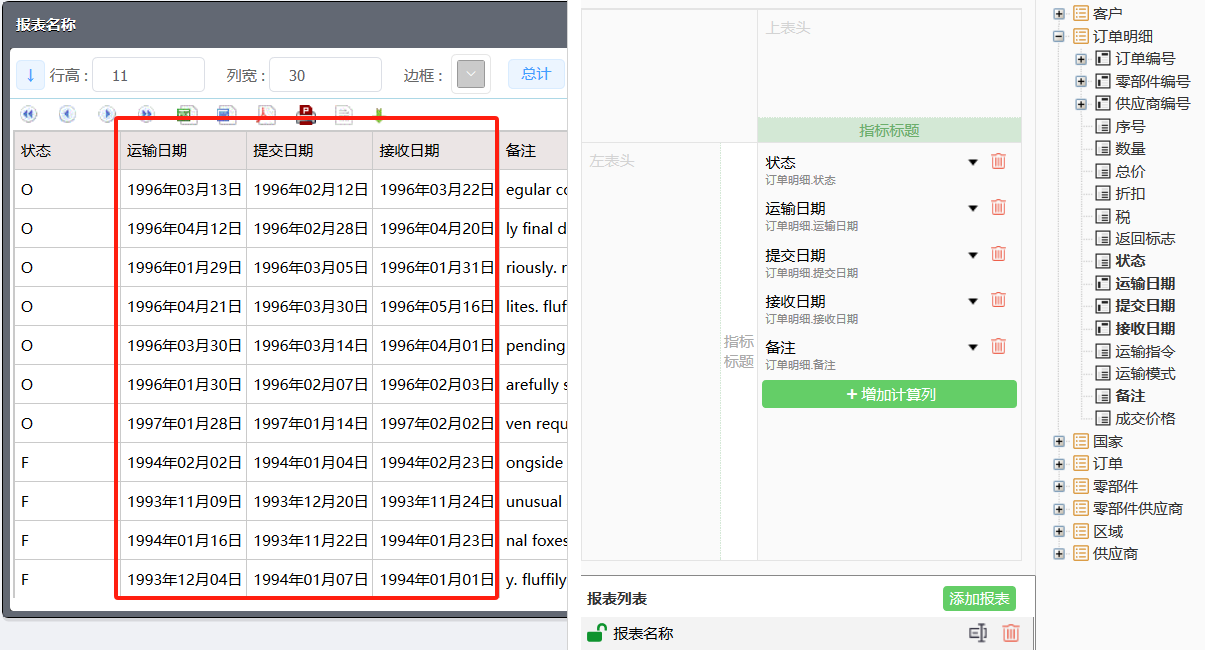The height and width of the screenshot is (650, 1205).
Task: Click the 运输日期 column header in the table
Action: (x=183, y=150)
